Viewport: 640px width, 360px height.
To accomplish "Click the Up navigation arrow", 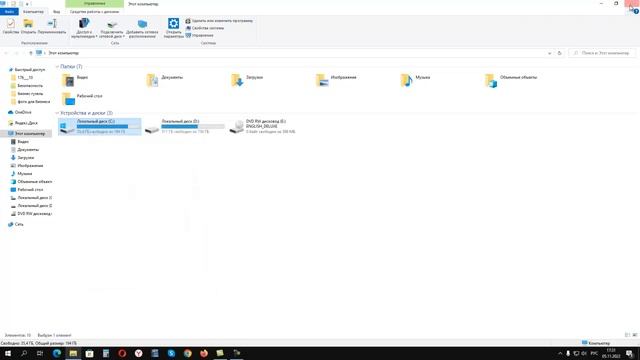I will [30, 53].
